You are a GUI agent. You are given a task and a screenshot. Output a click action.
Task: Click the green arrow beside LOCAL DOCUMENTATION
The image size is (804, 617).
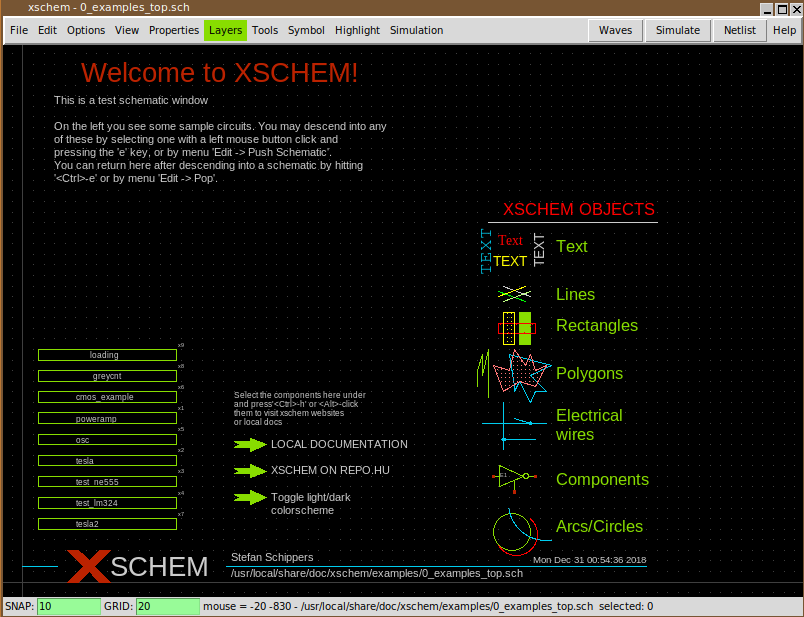(249, 445)
